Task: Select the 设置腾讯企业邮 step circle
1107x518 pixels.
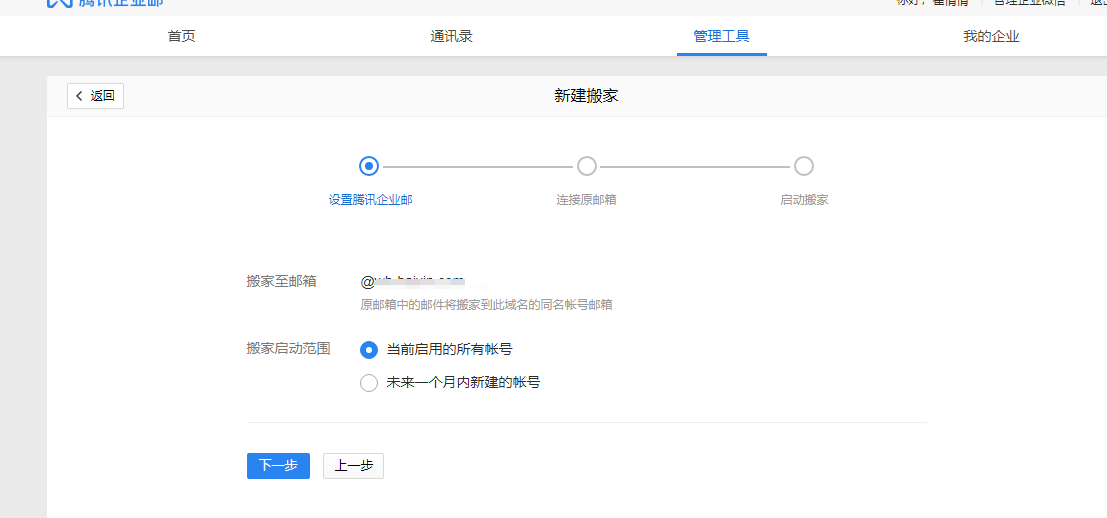Action: (369, 166)
